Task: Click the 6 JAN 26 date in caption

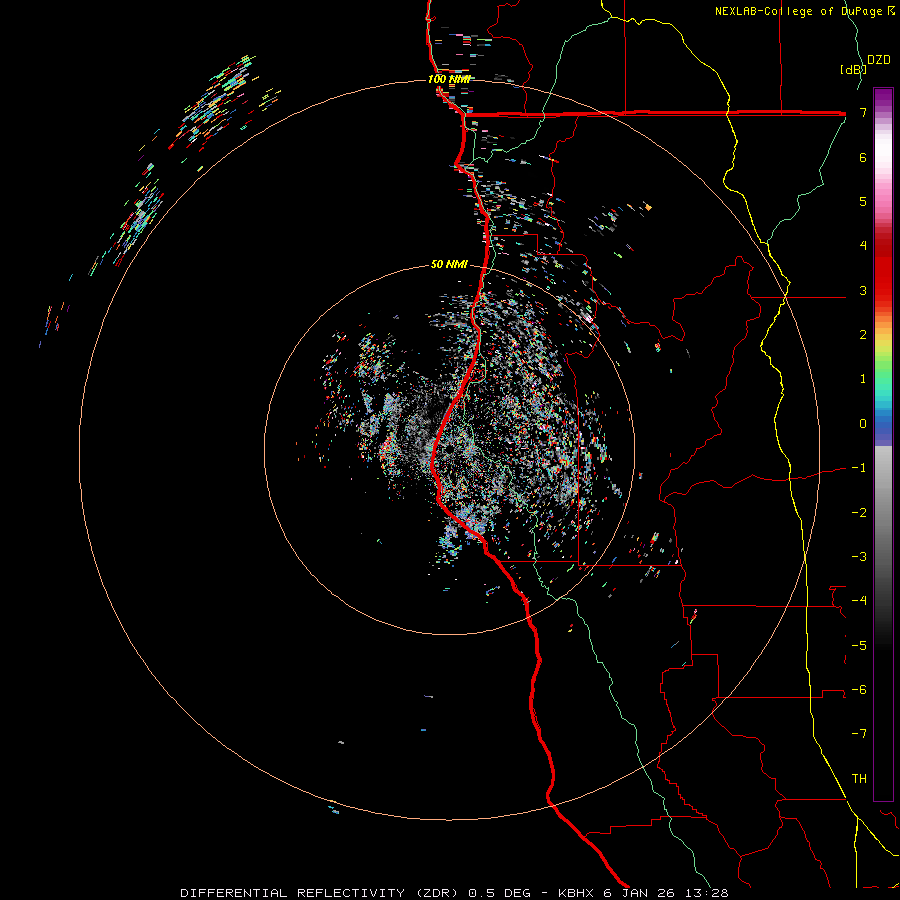Action: pos(639,893)
